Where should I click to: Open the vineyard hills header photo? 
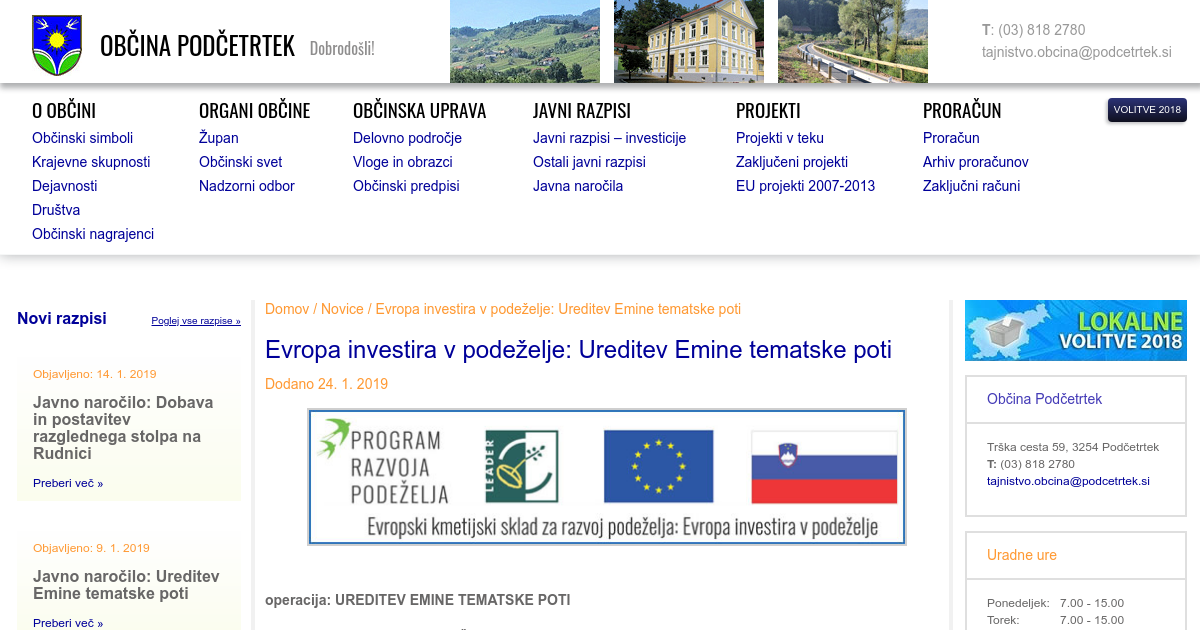point(524,41)
